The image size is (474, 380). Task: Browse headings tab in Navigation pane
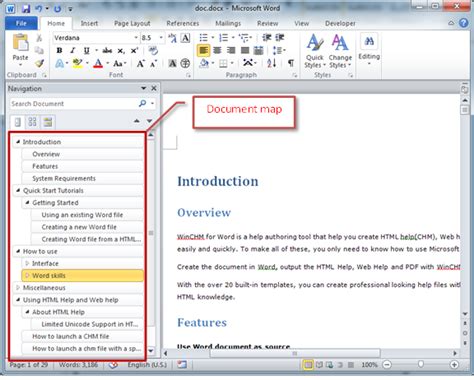point(18,122)
